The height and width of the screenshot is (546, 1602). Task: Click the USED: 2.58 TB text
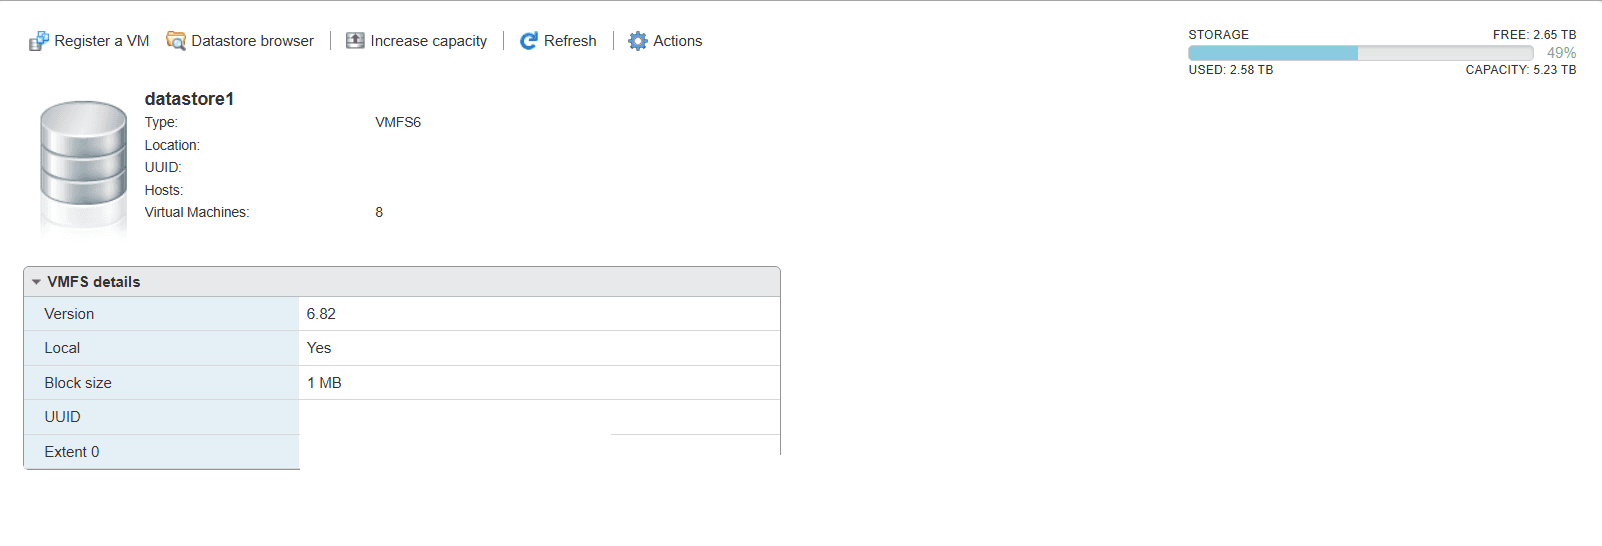1231,70
